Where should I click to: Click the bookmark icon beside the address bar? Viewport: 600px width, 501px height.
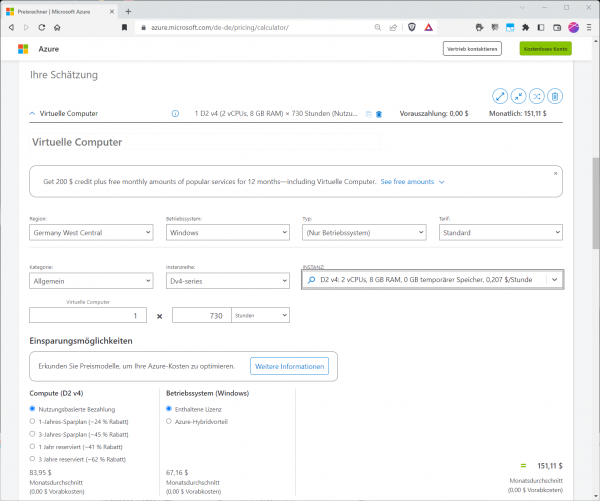124,27
